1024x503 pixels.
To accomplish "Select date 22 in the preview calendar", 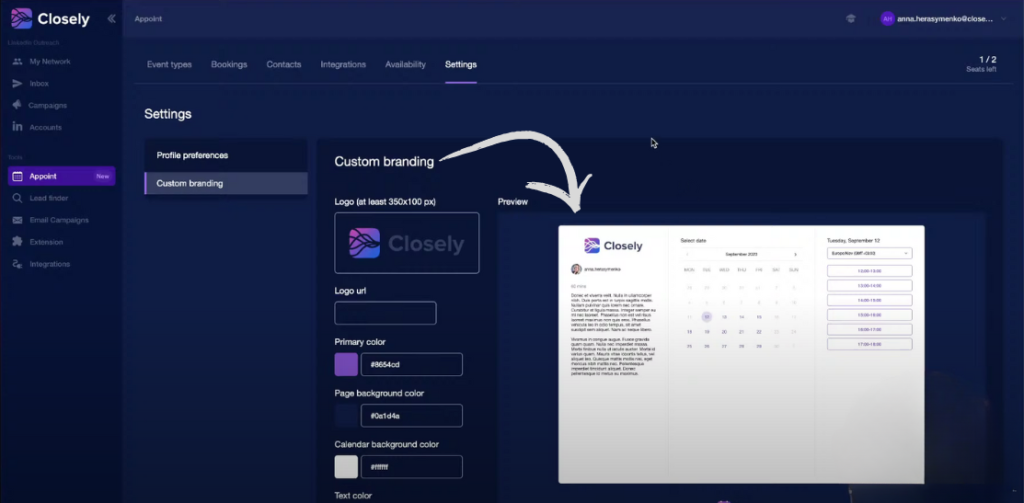I will pos(758,332).
